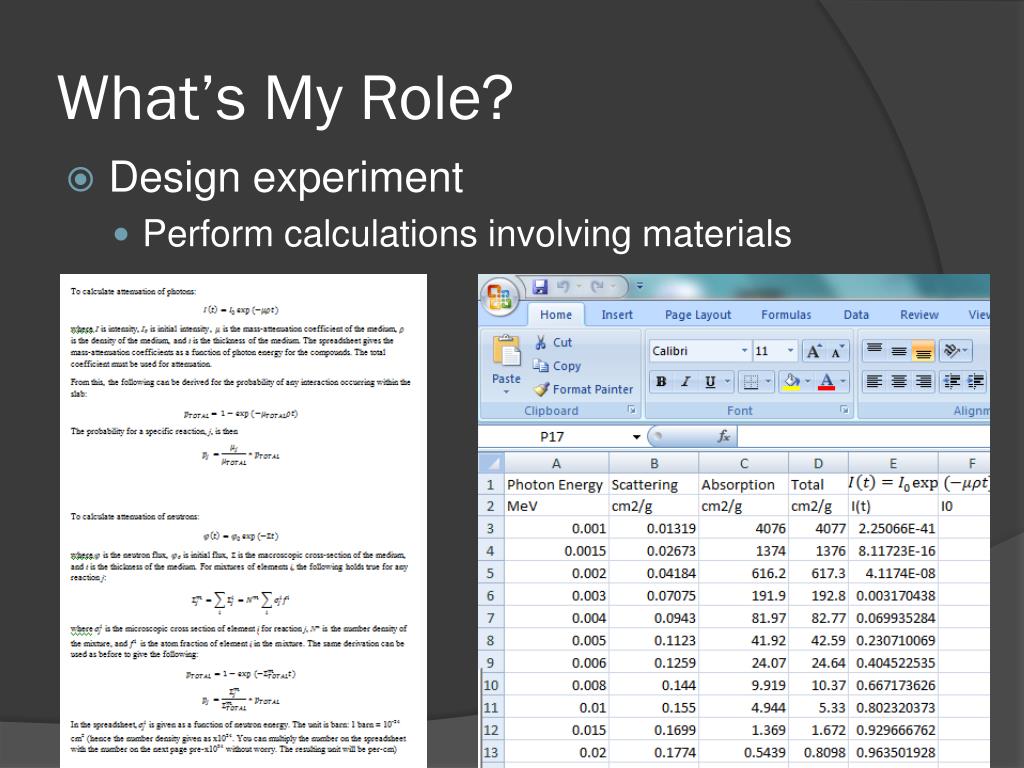The height and width of the screenshot is (768, 1024).
Task: Select the cell "Photon Energy"
Action: click(x=556, y=485)
